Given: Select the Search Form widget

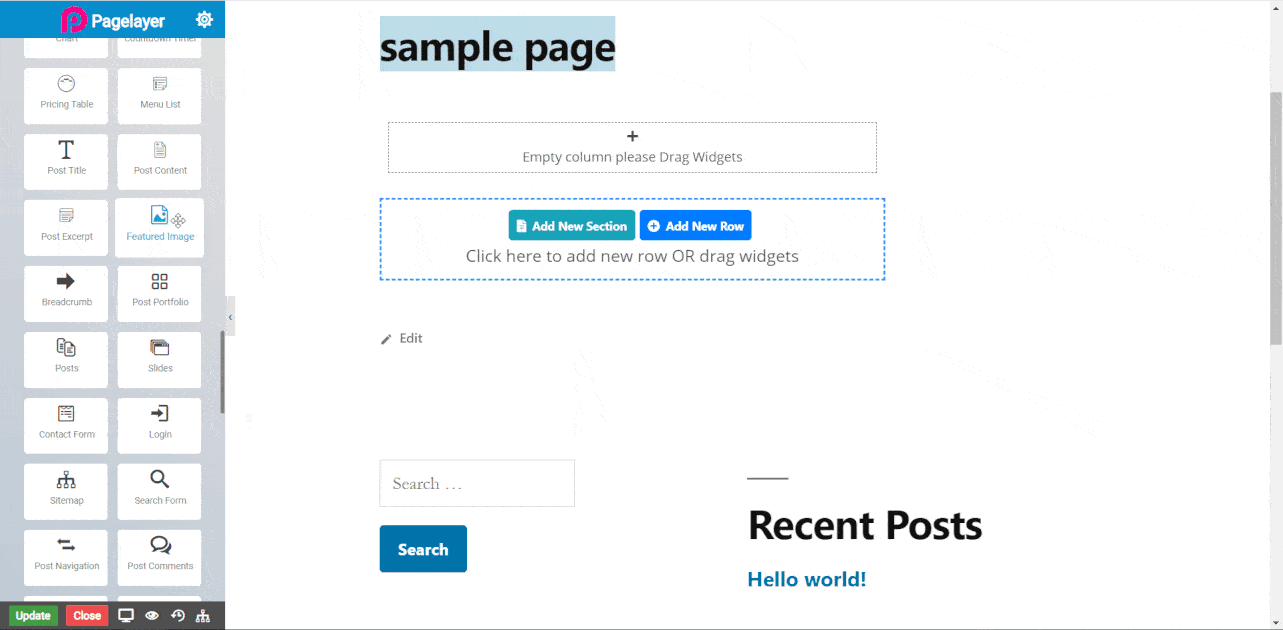Looking at the screenshot, I should point(159,491).
